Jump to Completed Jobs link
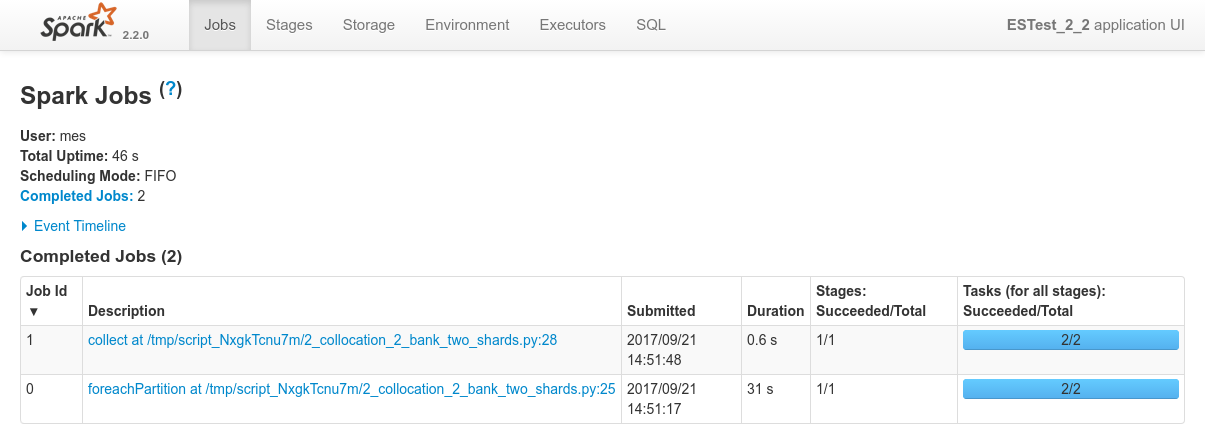 tap(76, 196)
